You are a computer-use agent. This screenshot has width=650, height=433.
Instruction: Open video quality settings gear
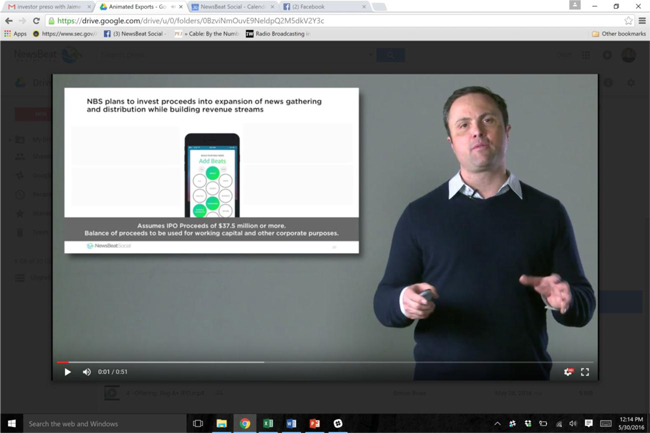tap(568, 372)
